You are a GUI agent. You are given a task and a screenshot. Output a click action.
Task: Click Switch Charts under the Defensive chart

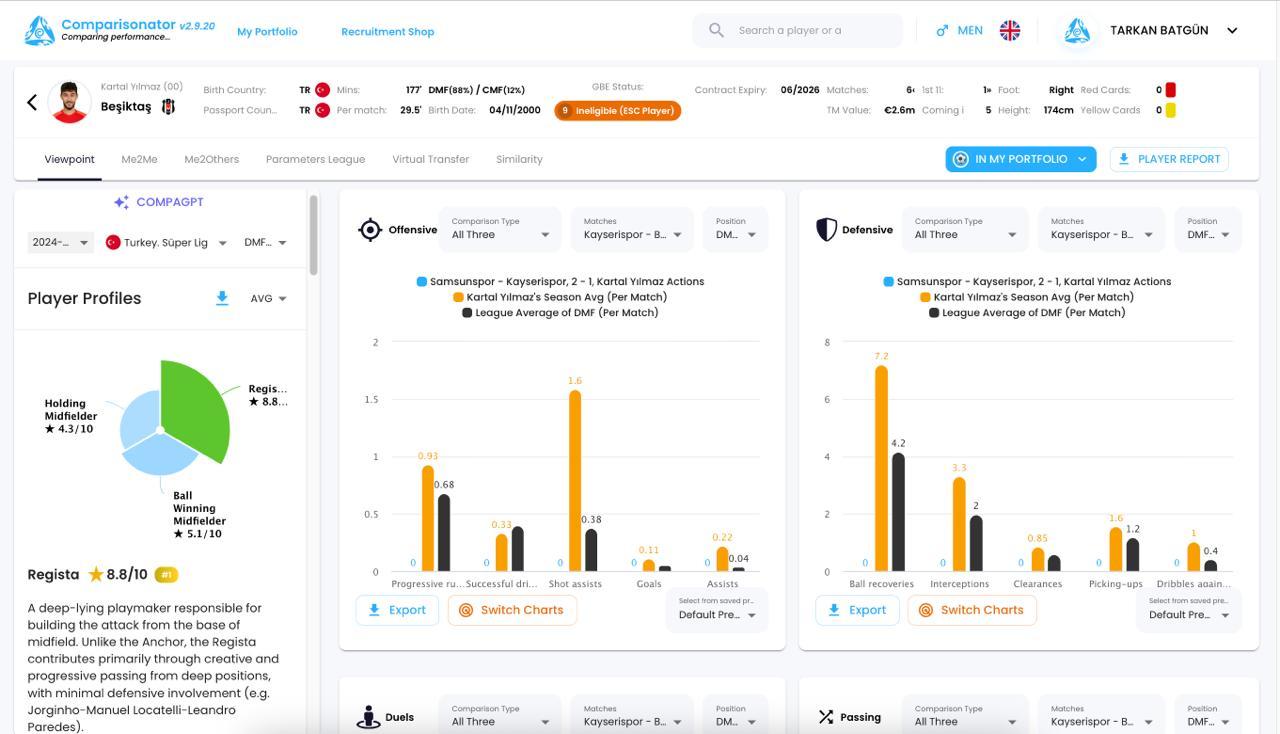pos(971,610)
